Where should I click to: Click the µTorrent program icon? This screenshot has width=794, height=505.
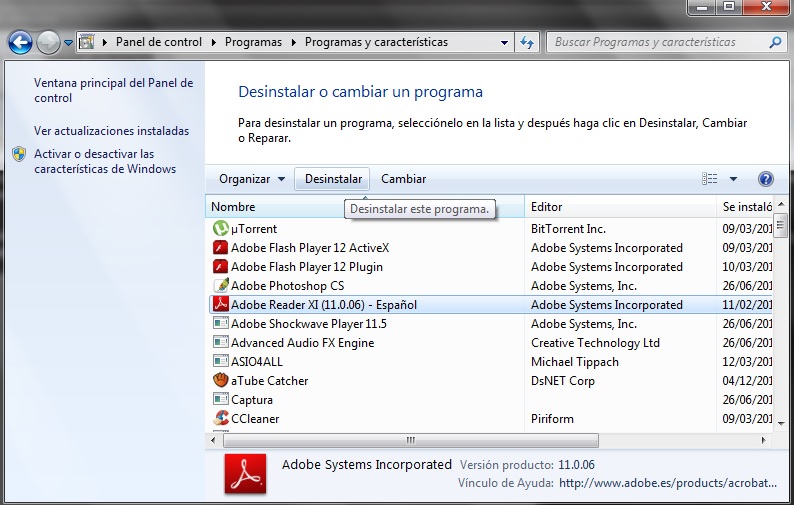221,228
